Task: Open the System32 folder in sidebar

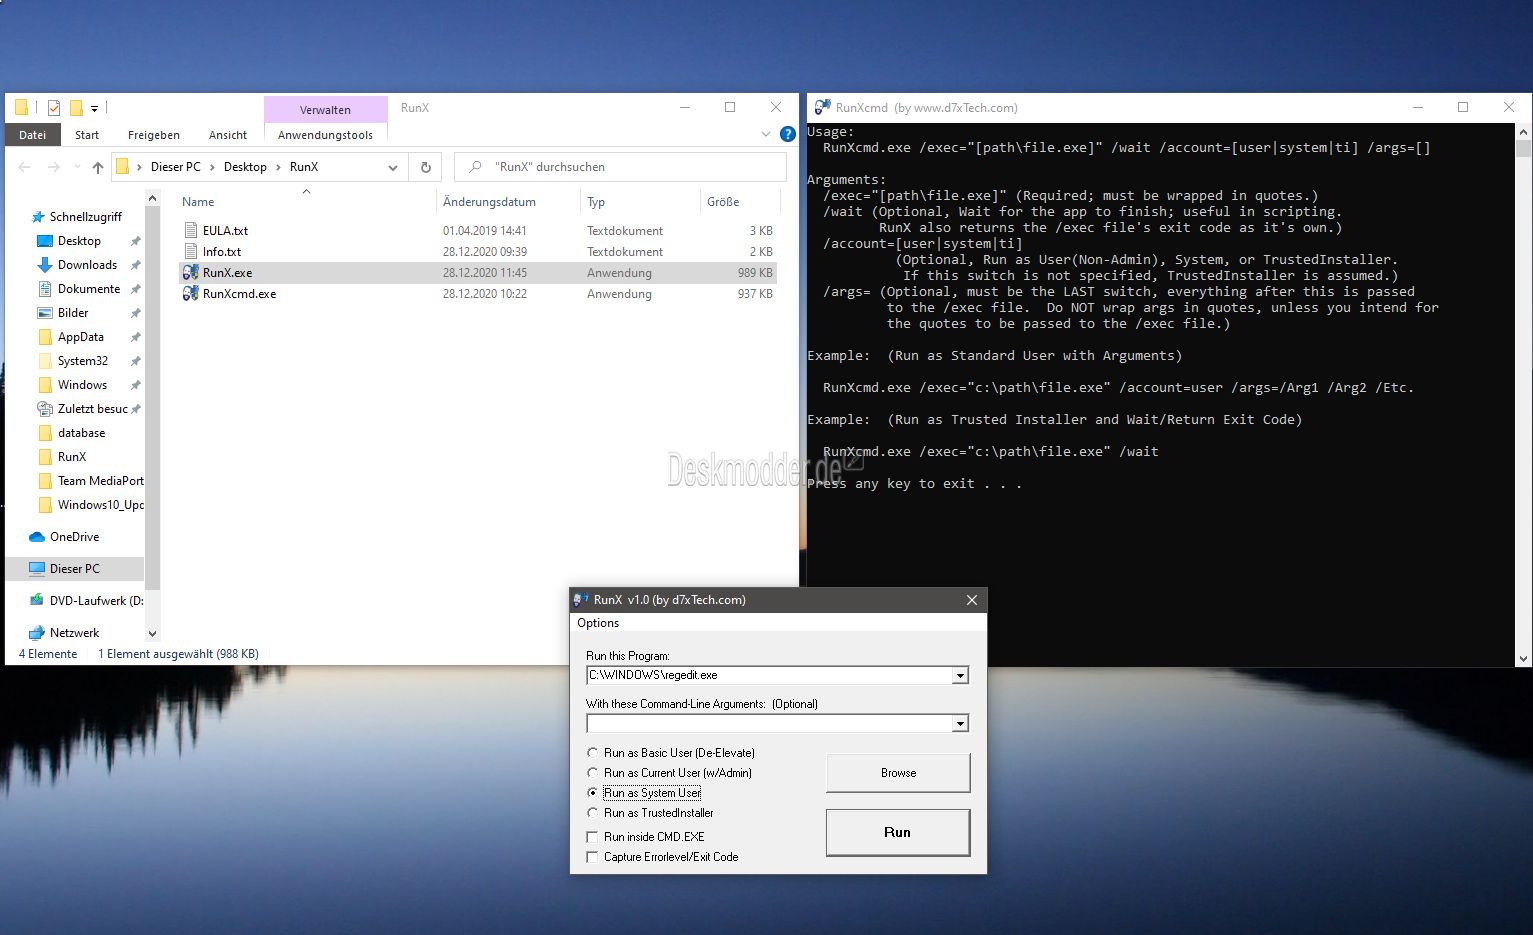Action: click(x=83, y=361)
